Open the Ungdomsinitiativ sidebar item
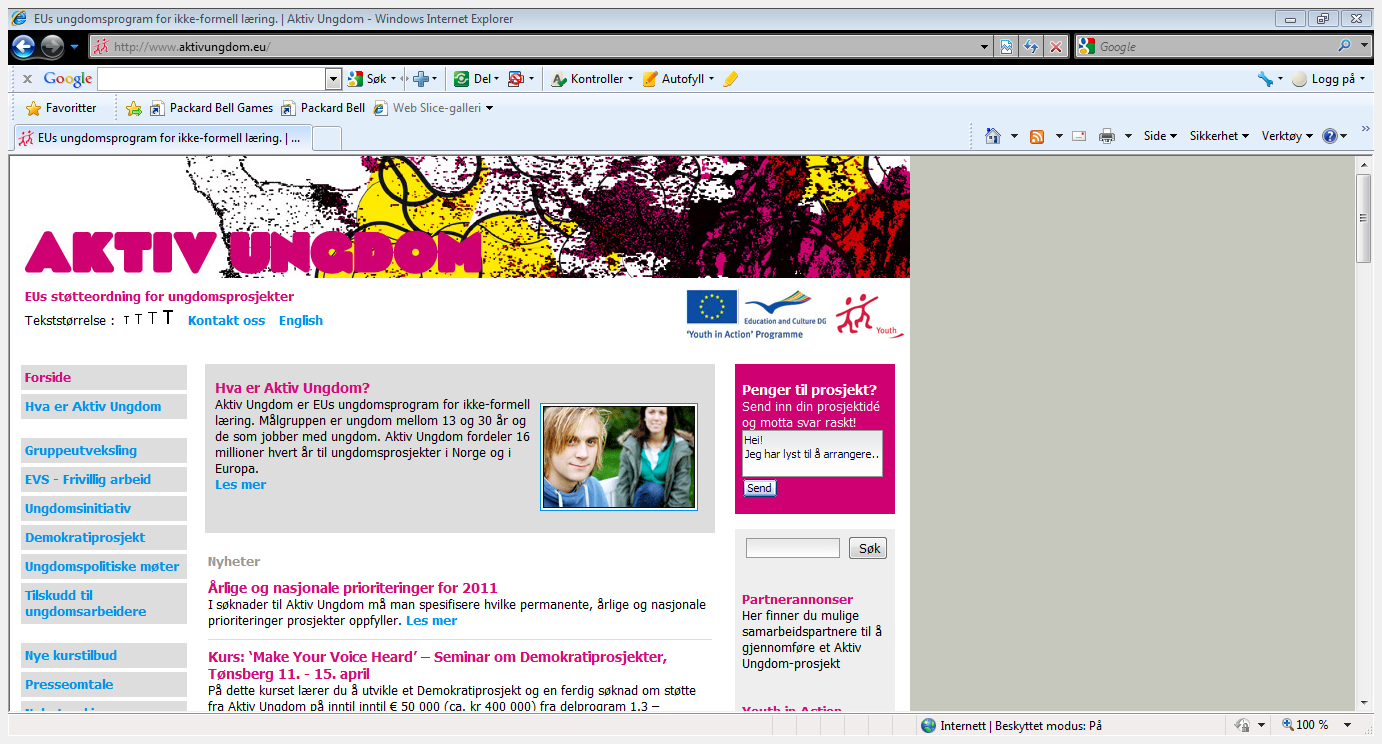The image size is (1382, 744). tap(104, 508)
